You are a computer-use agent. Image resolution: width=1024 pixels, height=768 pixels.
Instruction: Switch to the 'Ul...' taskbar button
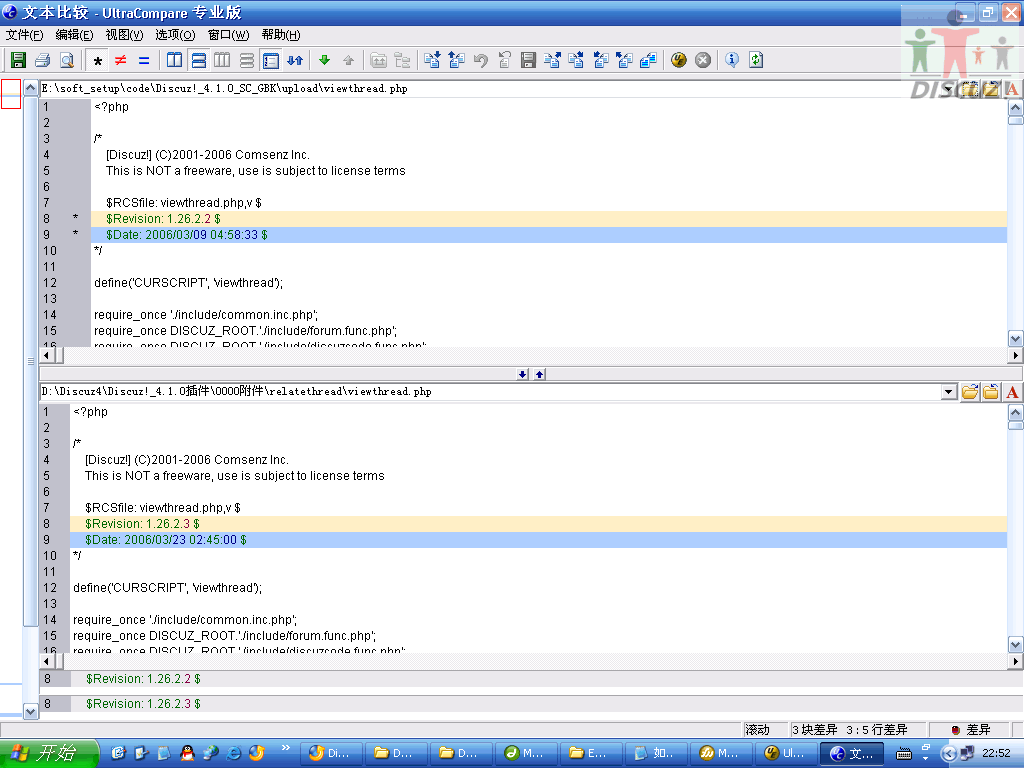click(786, 754)
